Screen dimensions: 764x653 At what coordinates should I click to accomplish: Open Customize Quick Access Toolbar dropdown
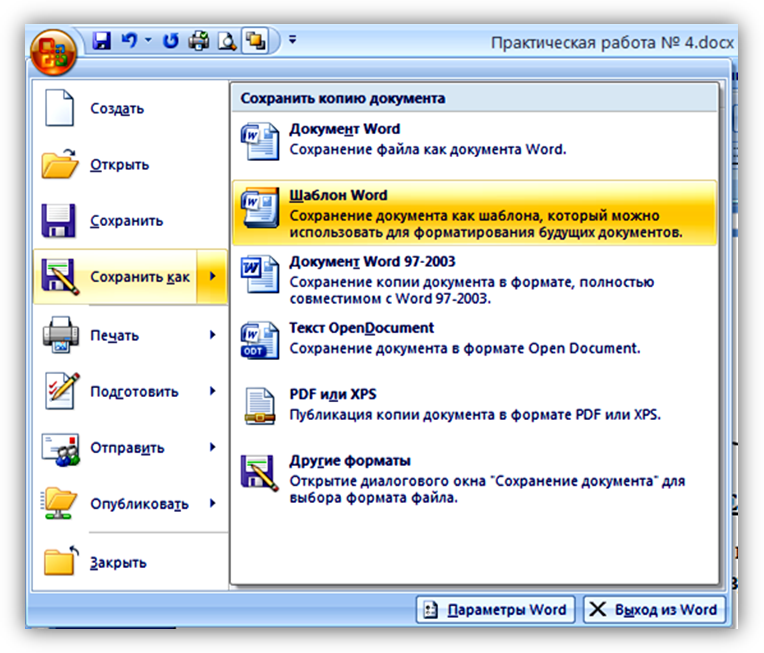pyautogui.click(x=292, y=39)
